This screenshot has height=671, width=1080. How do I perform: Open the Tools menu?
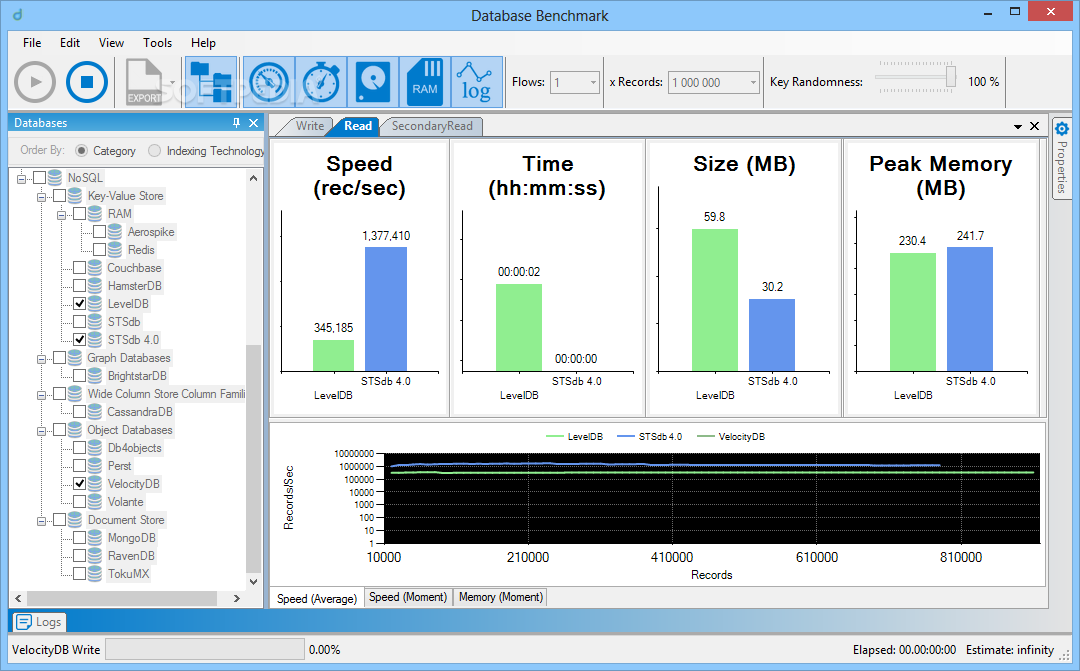tap(157, 43)
